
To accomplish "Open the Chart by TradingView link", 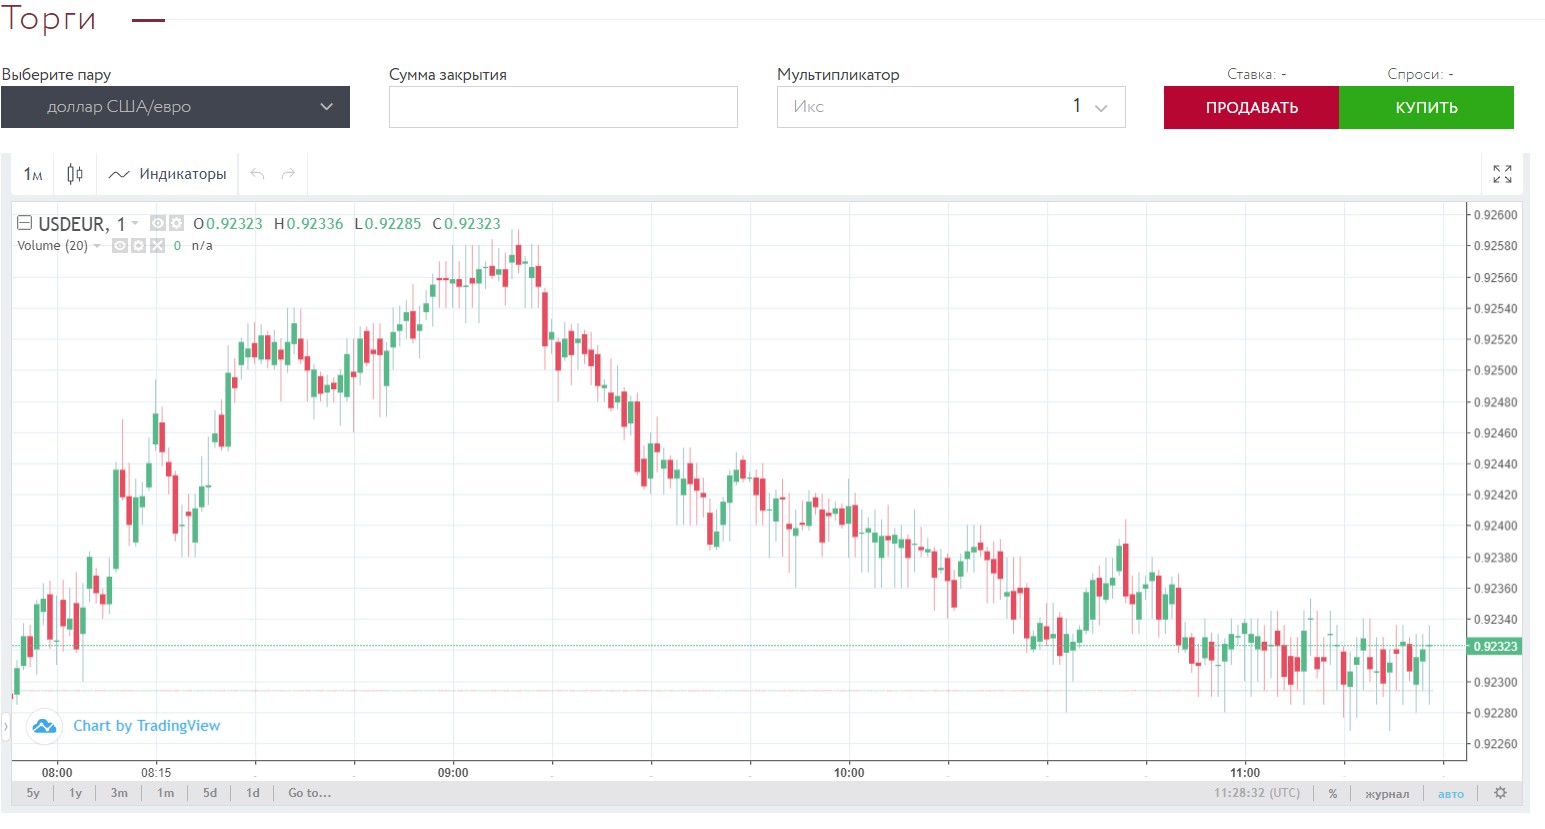I will [x=146, y=726].
